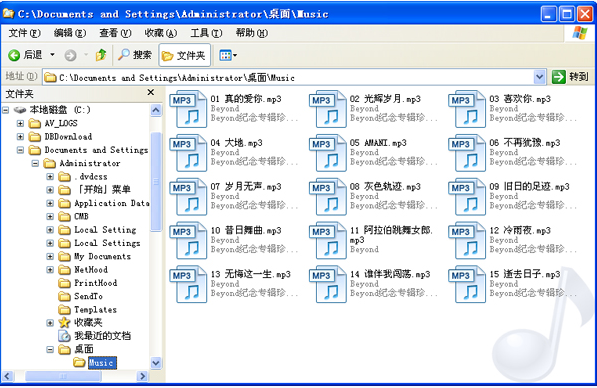Select the 09 旧日的足迹.mp3 file icon
Viewport: 597px width, 388px height.
467,196
